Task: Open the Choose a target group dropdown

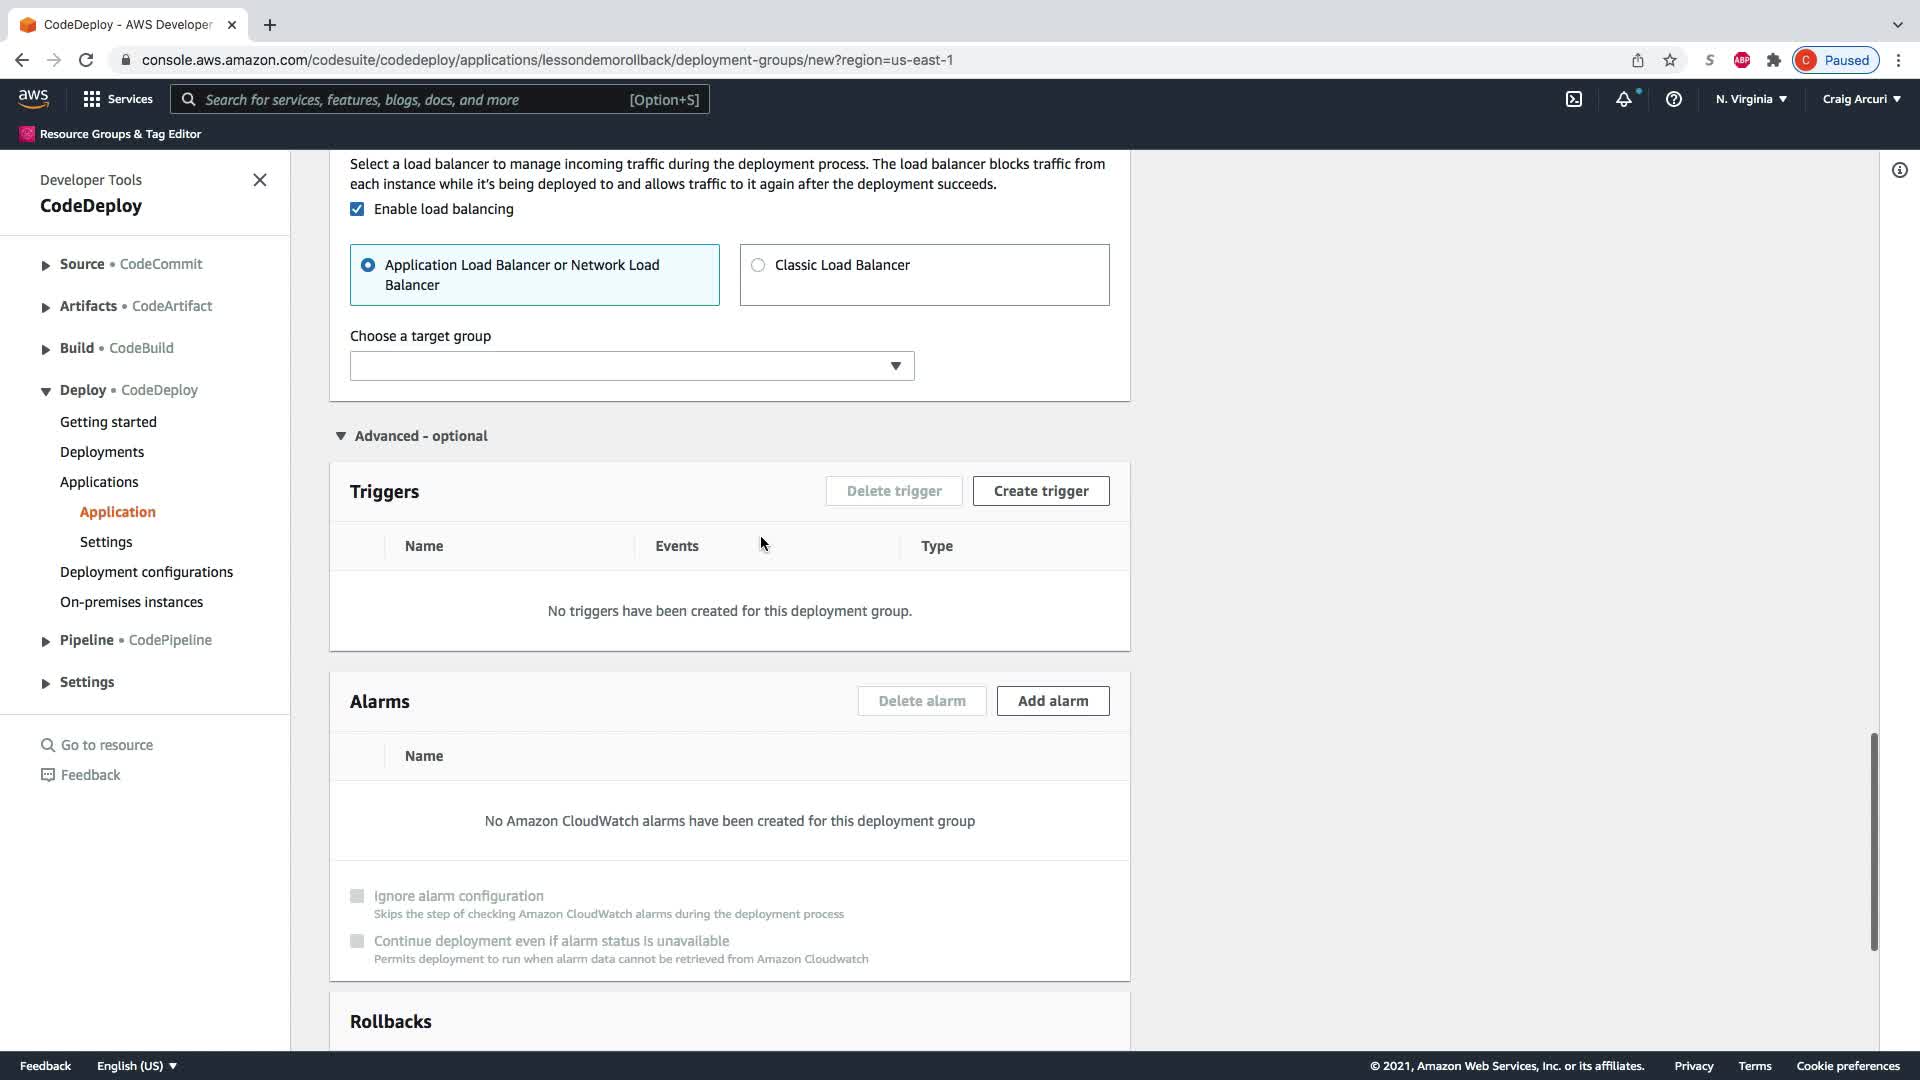Action: click(x=632, y=366)
